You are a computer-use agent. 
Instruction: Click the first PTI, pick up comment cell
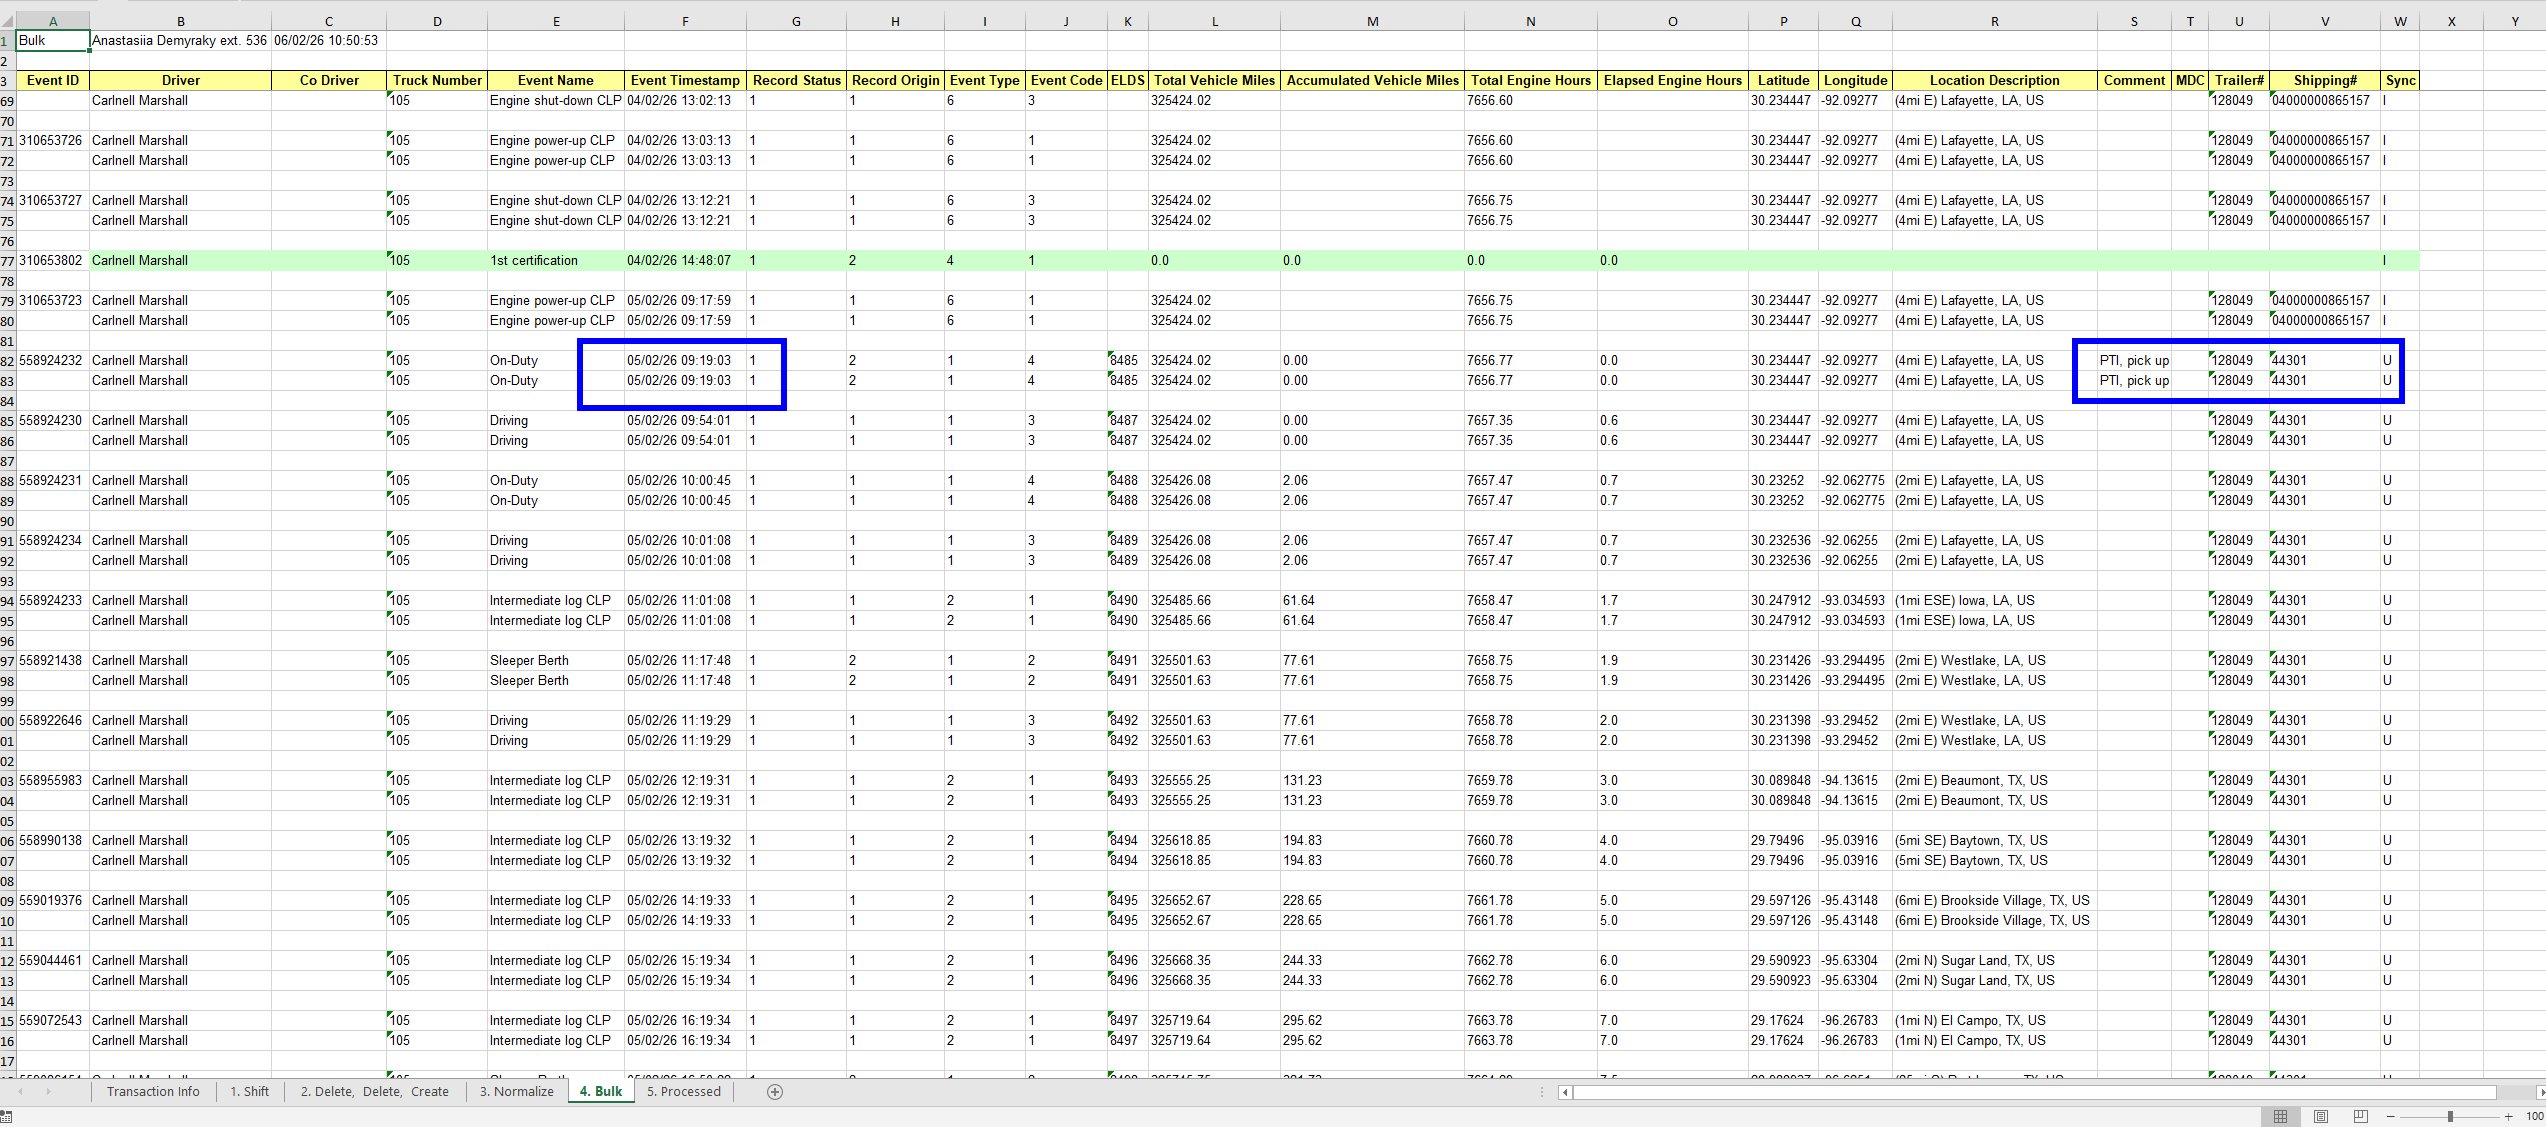(x=2134, y=360)
